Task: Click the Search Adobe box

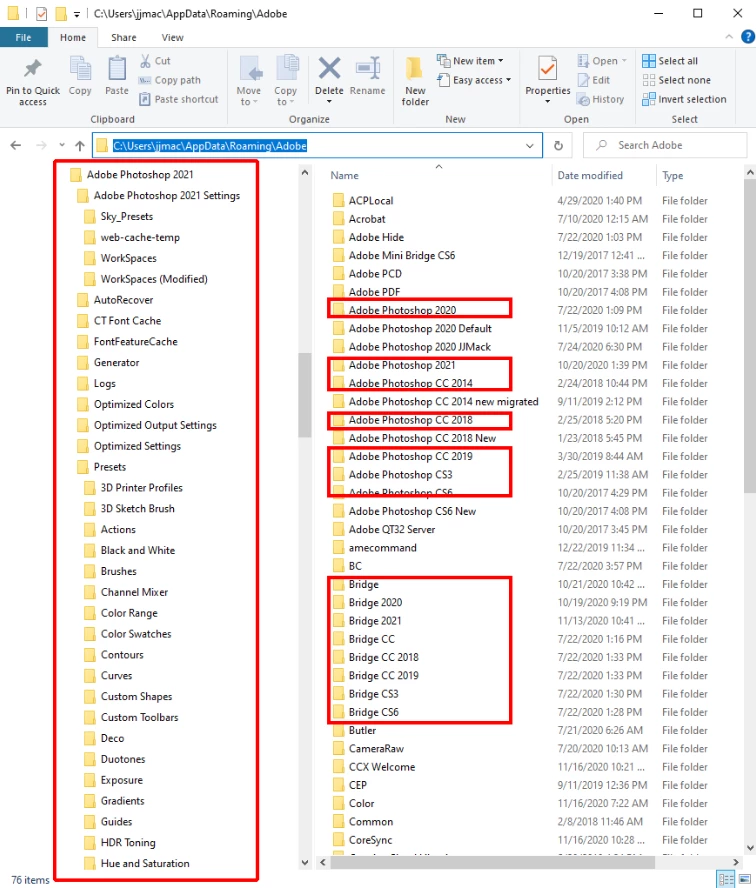Action: pos(665,146)
